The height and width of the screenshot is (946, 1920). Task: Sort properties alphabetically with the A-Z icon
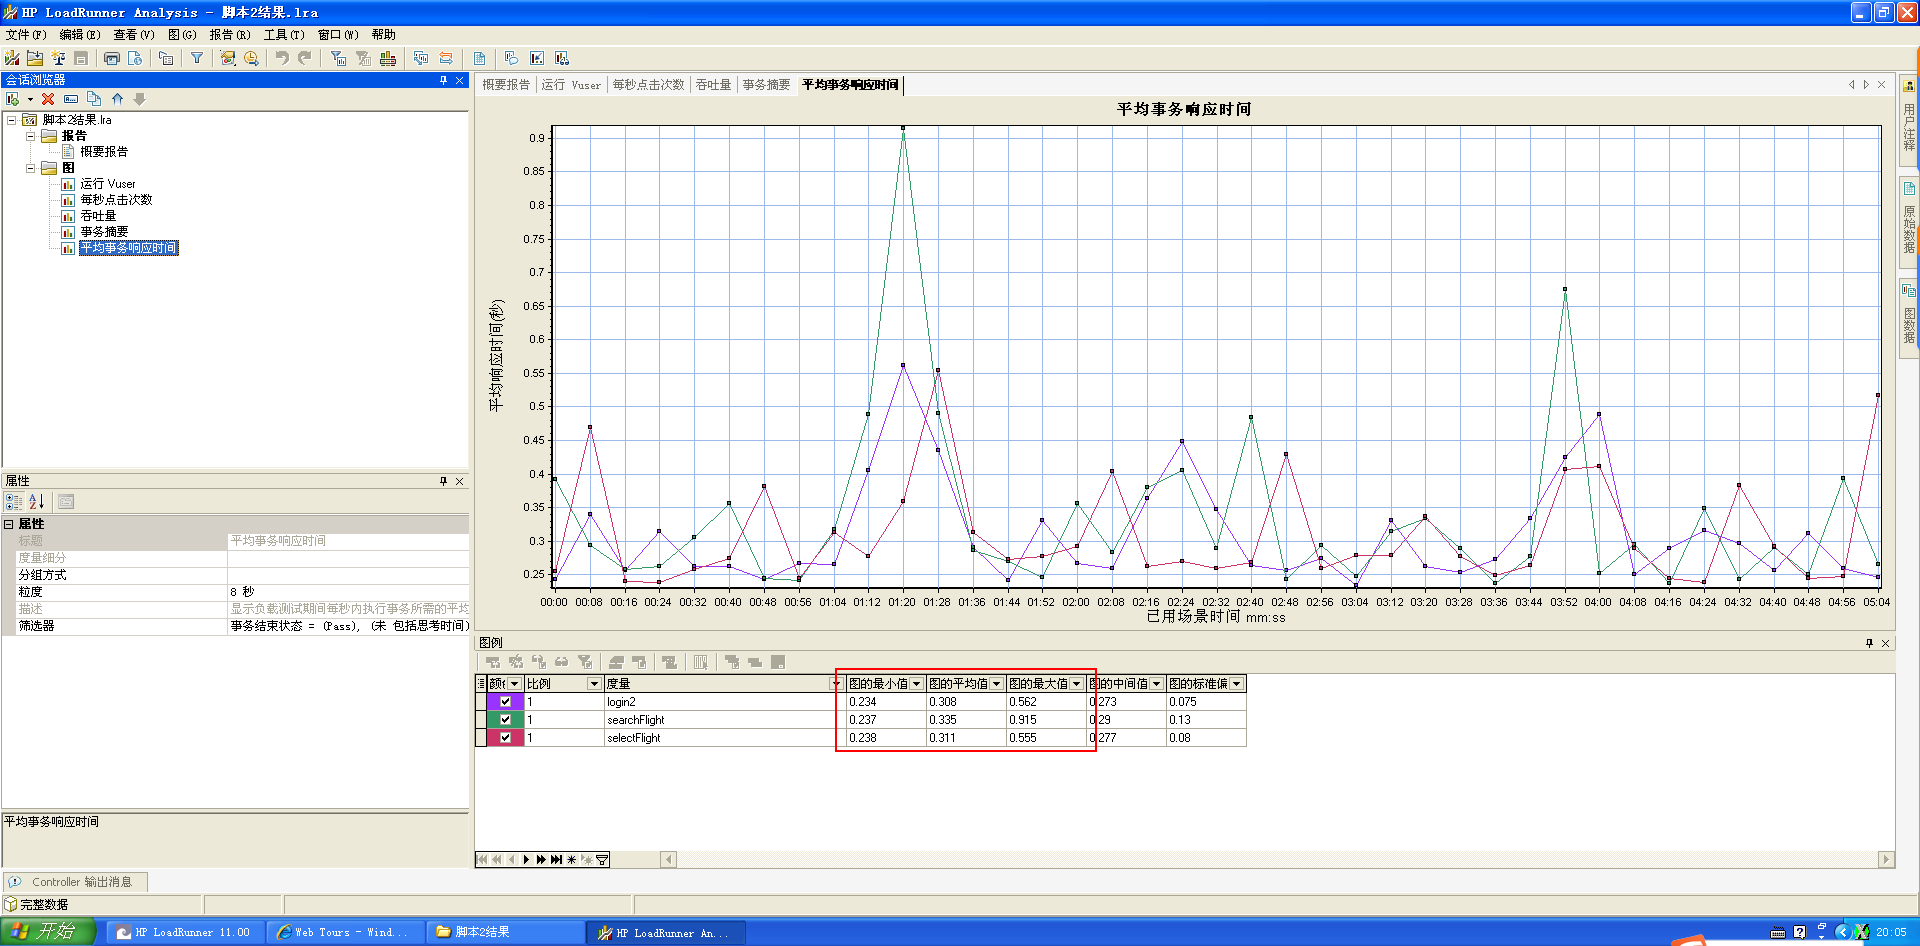36,502
